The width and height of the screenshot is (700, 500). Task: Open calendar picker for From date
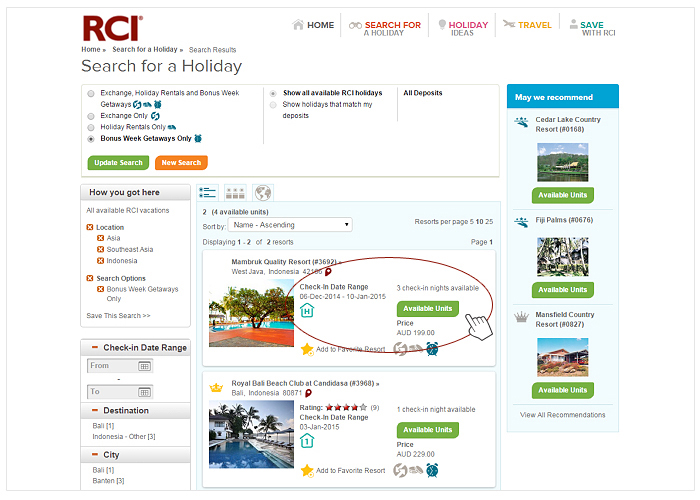144,366
